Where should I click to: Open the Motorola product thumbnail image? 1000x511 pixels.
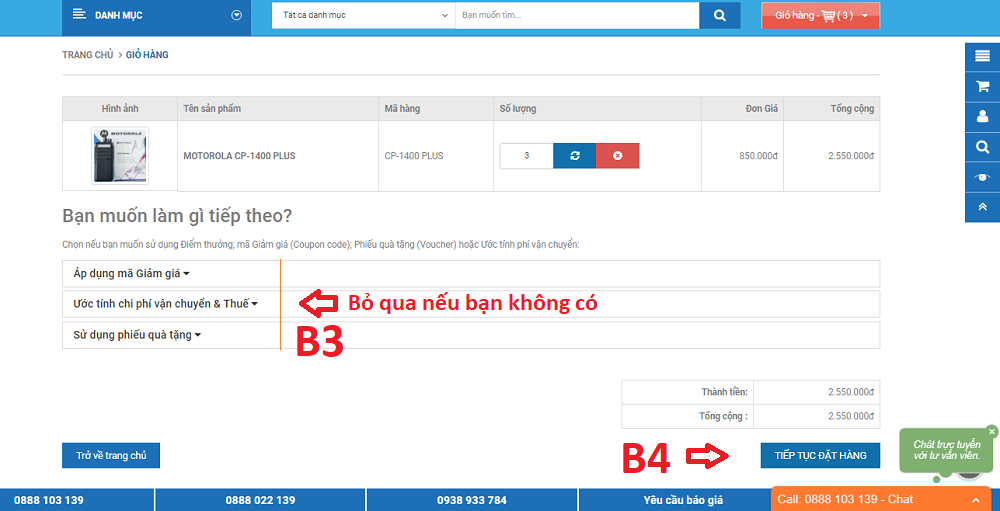coord(120,156)
